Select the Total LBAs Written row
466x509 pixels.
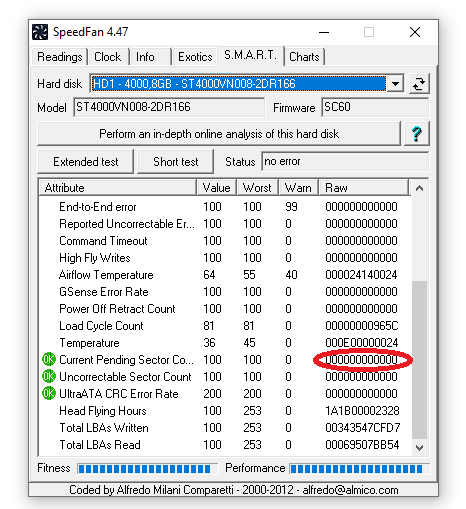coord(225,428)
